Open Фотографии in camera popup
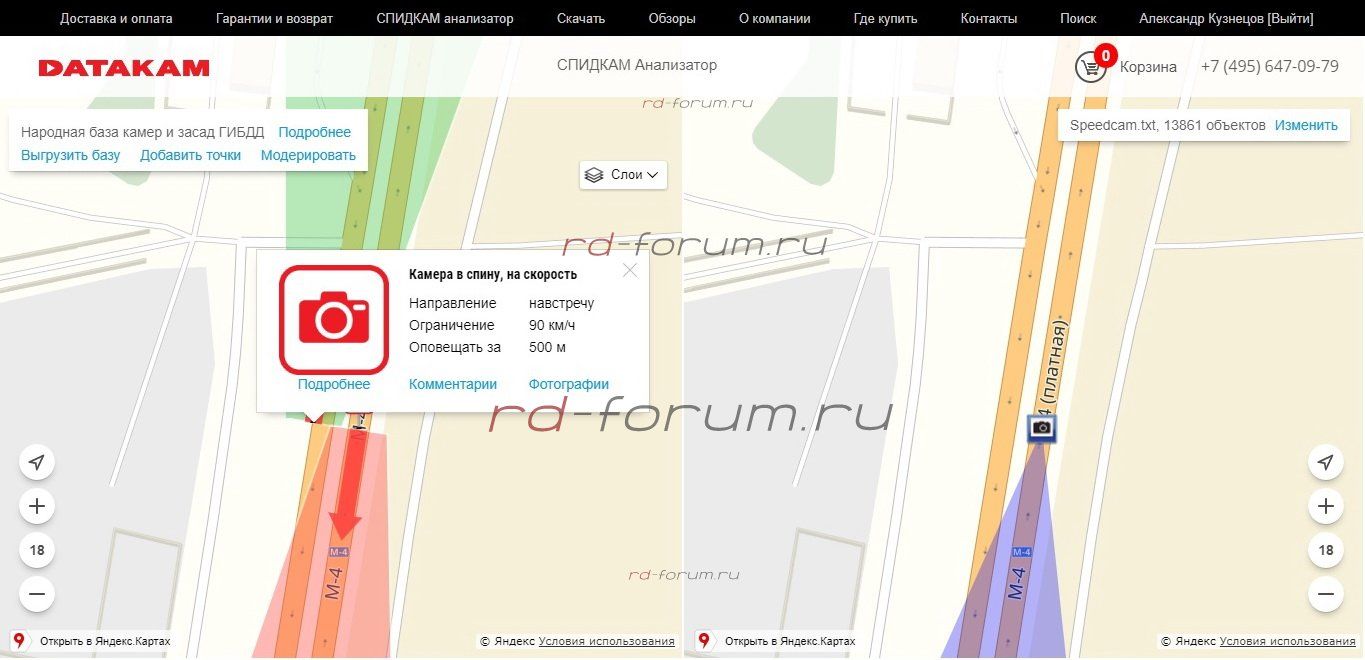Image resolution: width=1365 pixels, height=660 pixels. point(569,384)
